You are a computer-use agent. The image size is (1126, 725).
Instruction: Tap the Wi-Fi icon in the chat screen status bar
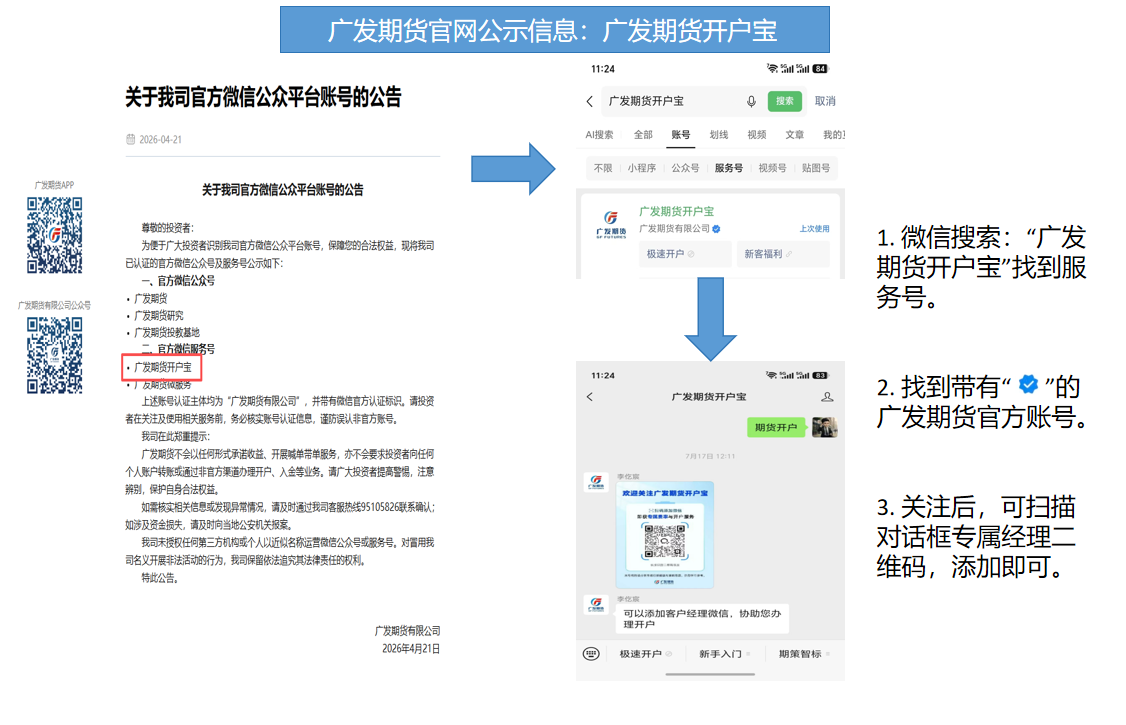[772, 375]
